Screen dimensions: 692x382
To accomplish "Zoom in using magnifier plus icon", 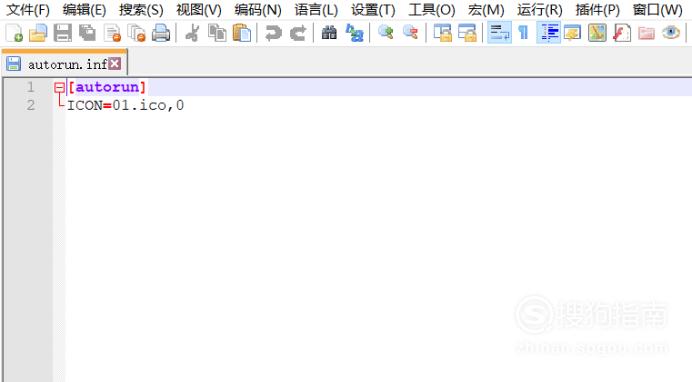I will pos(386,33).
